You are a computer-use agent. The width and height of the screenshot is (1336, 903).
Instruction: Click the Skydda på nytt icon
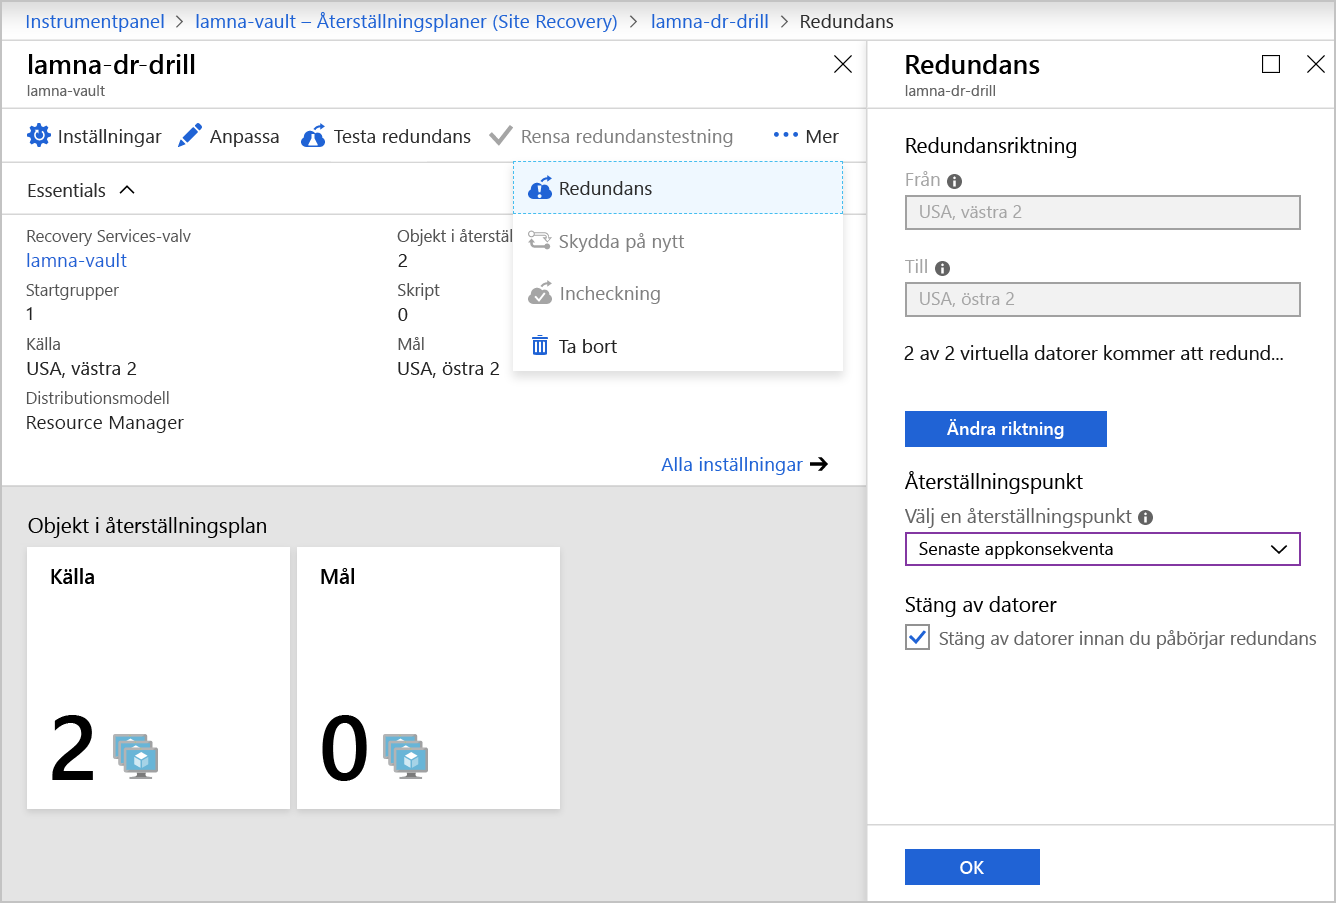pos(540,241)
